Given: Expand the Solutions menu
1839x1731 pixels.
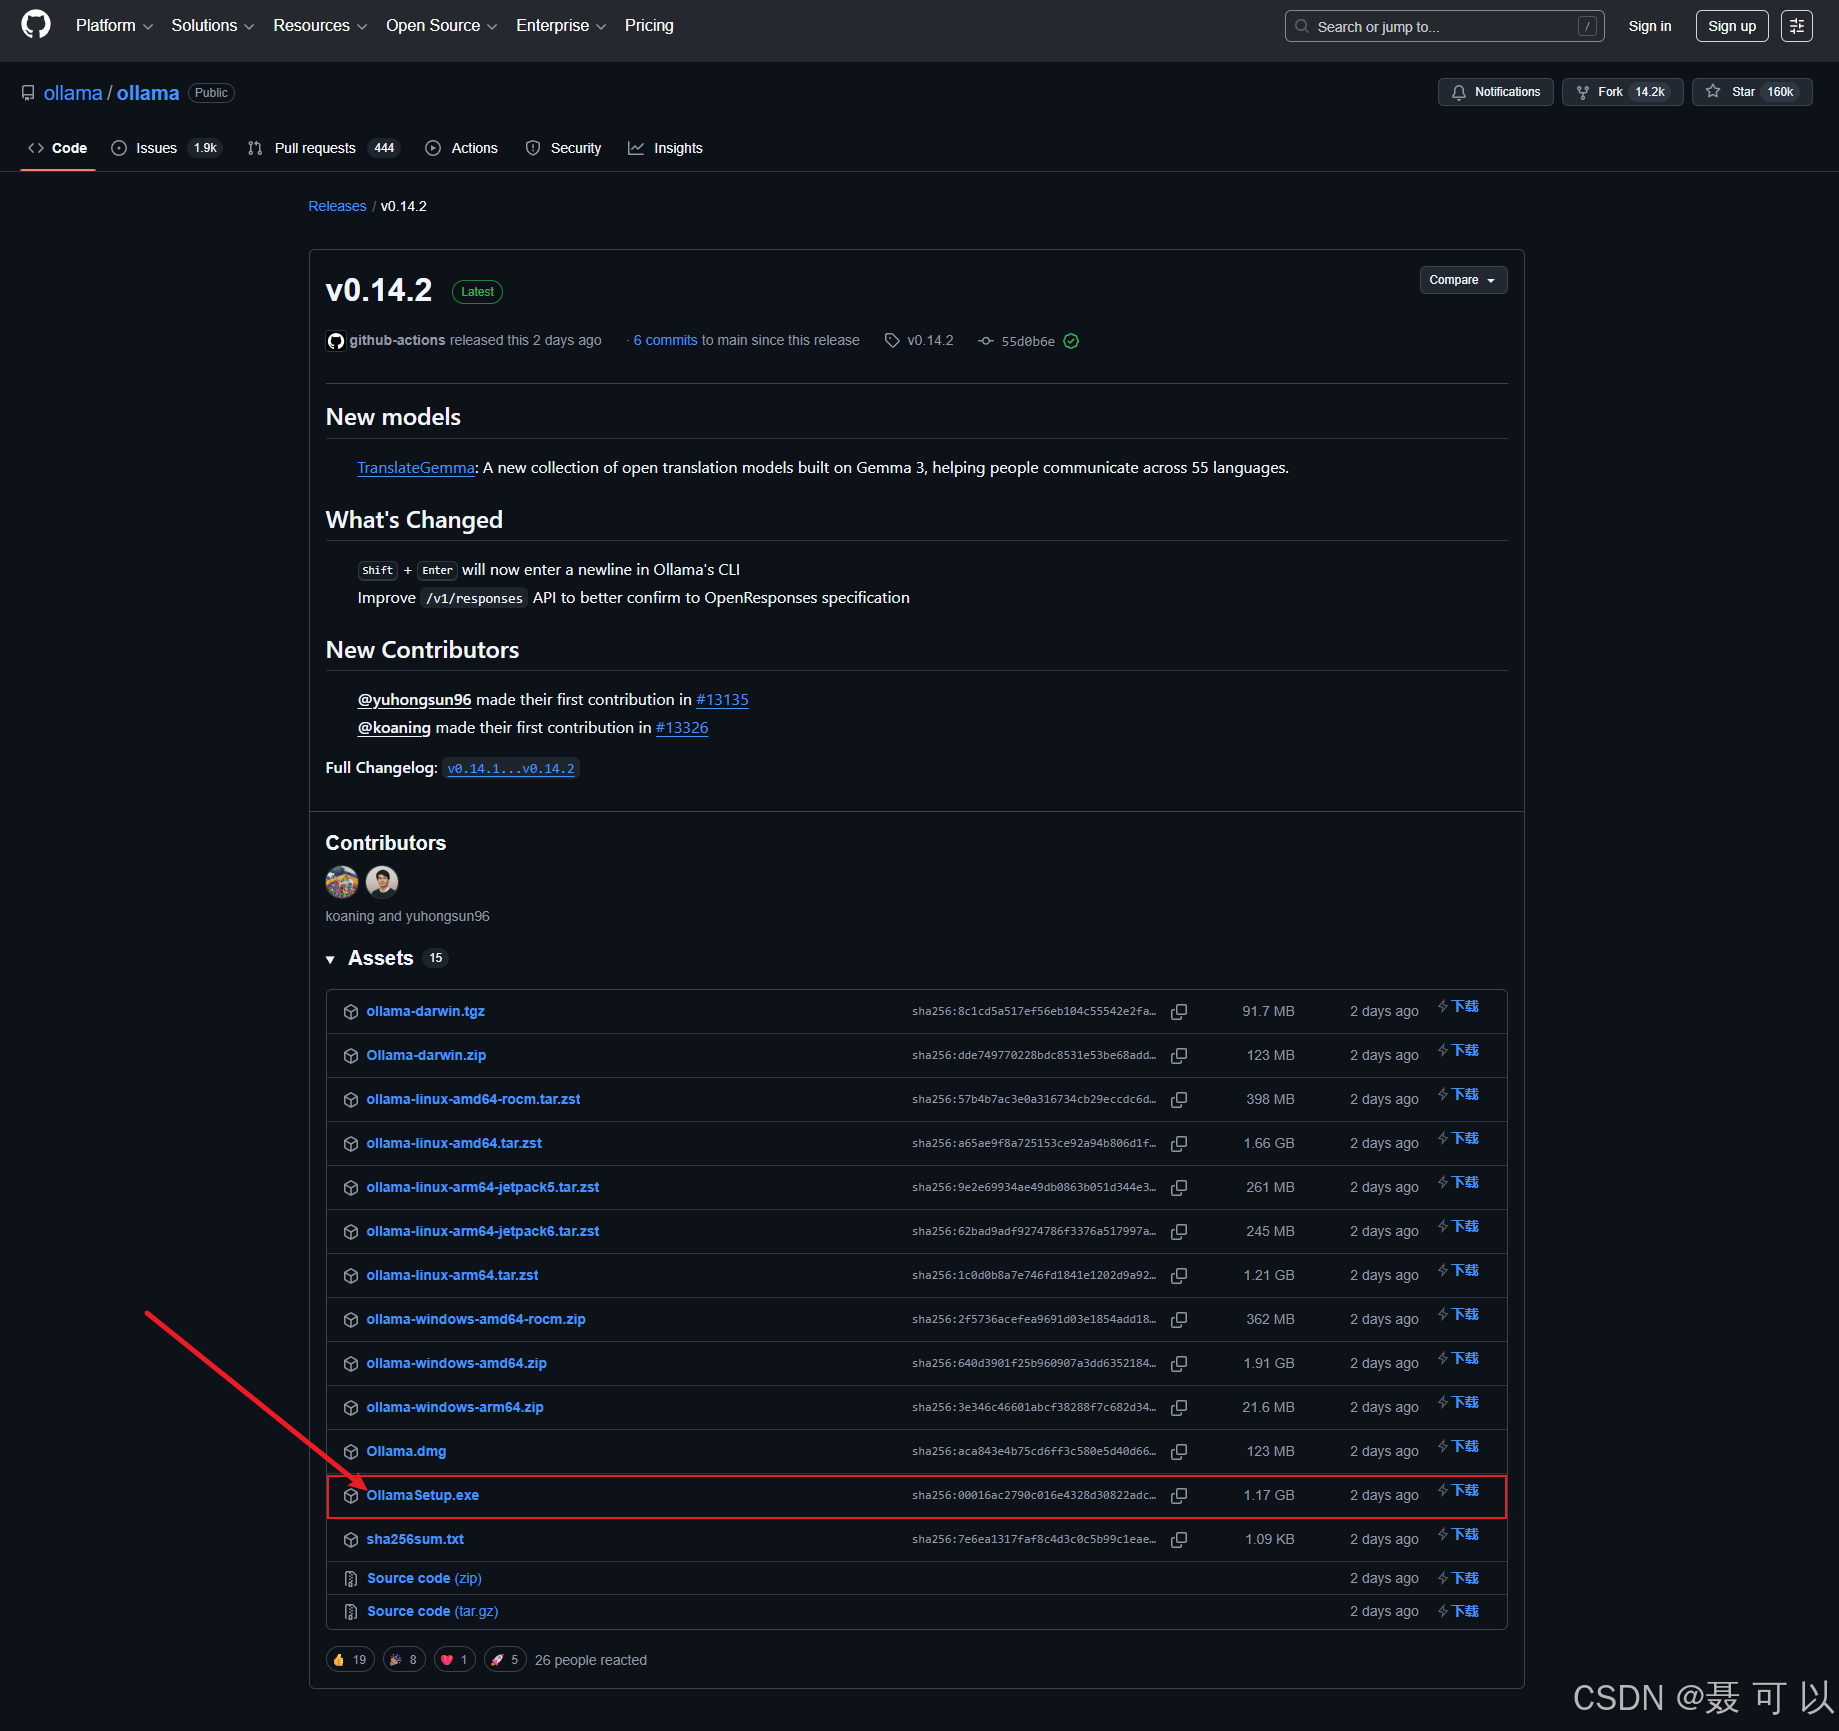Looking at the screenshot, I should pos(212,26).
